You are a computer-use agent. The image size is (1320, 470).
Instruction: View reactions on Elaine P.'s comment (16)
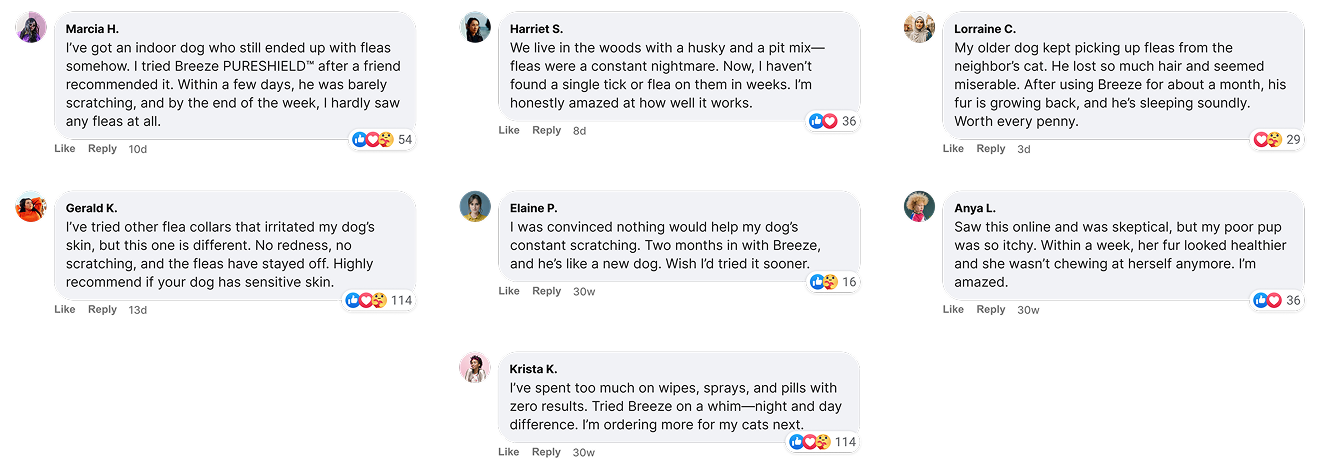click(834, 282)
